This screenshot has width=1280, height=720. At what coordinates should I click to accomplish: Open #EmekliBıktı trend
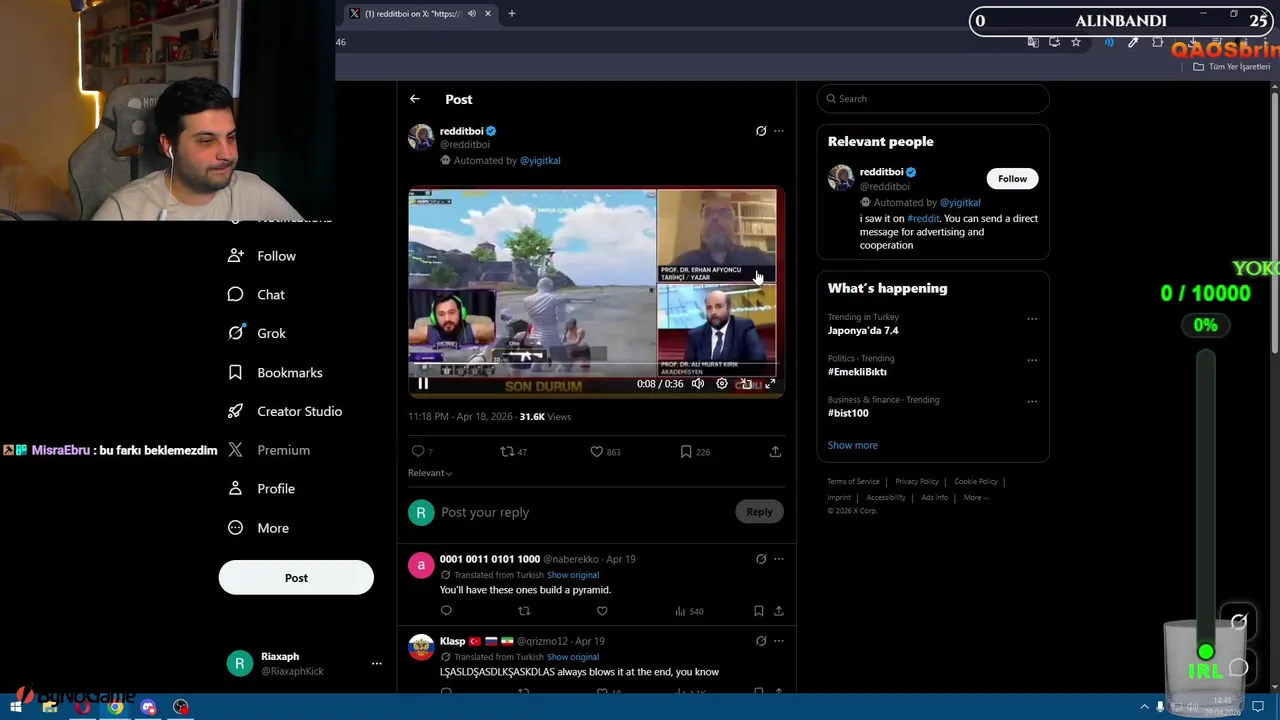857,371
